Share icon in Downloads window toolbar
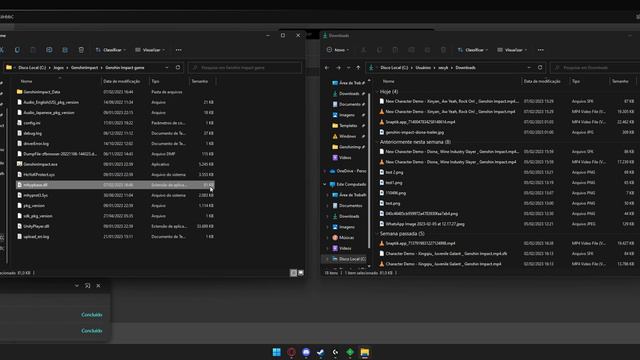Image resolution: width=640 pixels, height=360 pixels. click(x=427, y=50)
